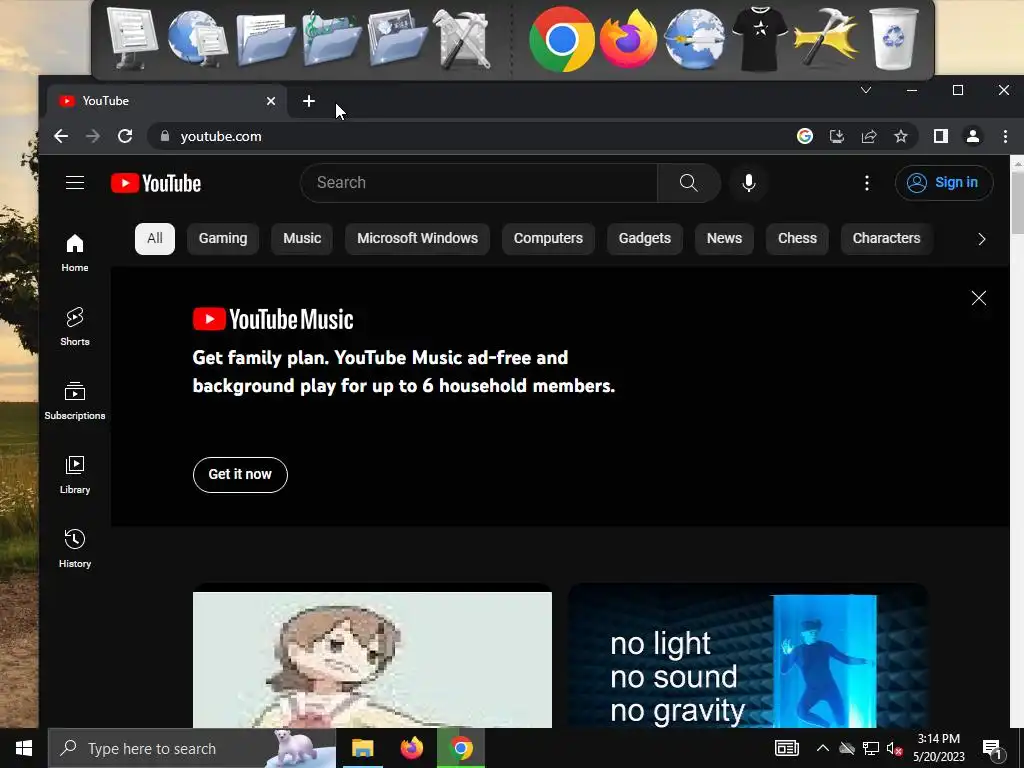Viewport: 1024px width, 768px height.
Task: Select the Music filter chip
Action: [302, 238]
